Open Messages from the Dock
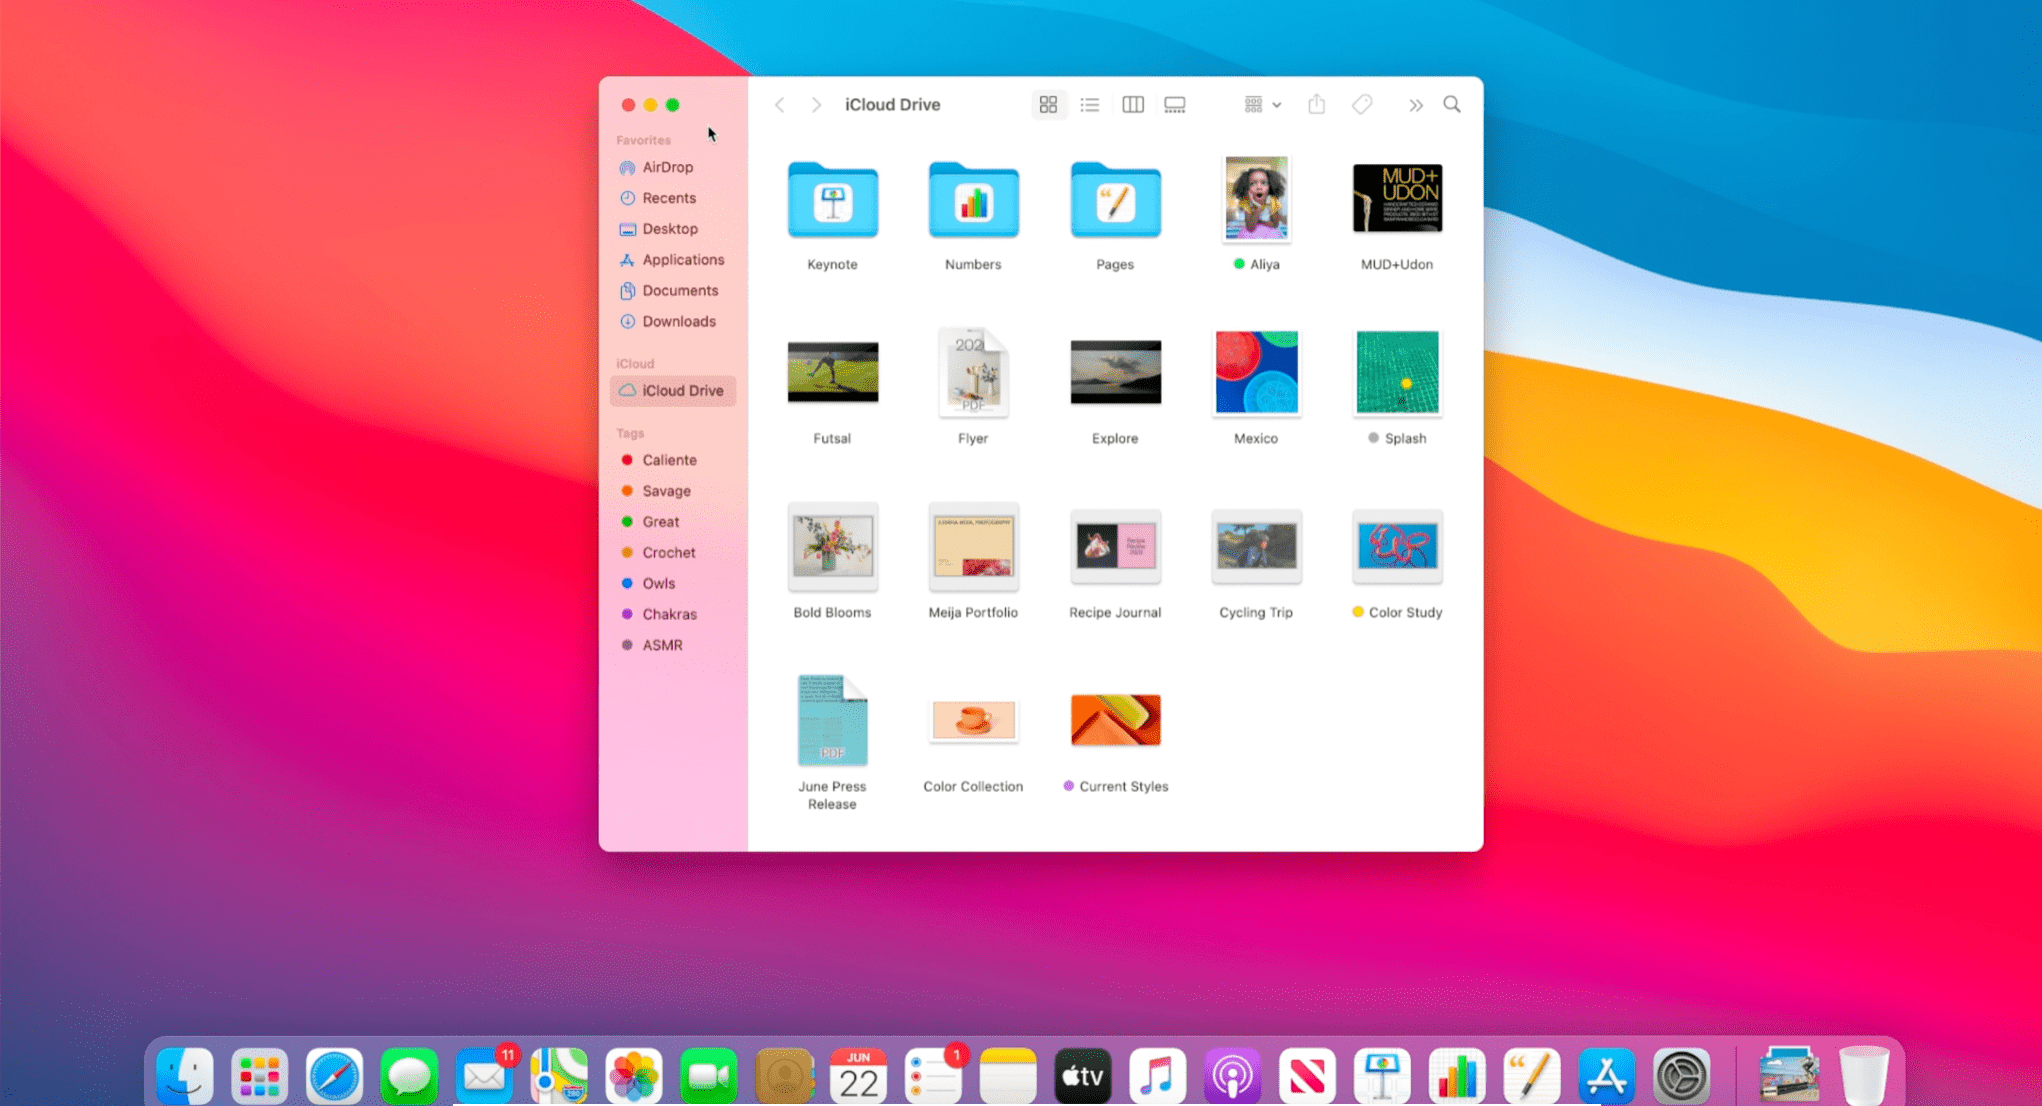Viewport: 2042px width, 1106px height. pos(409,1076)
